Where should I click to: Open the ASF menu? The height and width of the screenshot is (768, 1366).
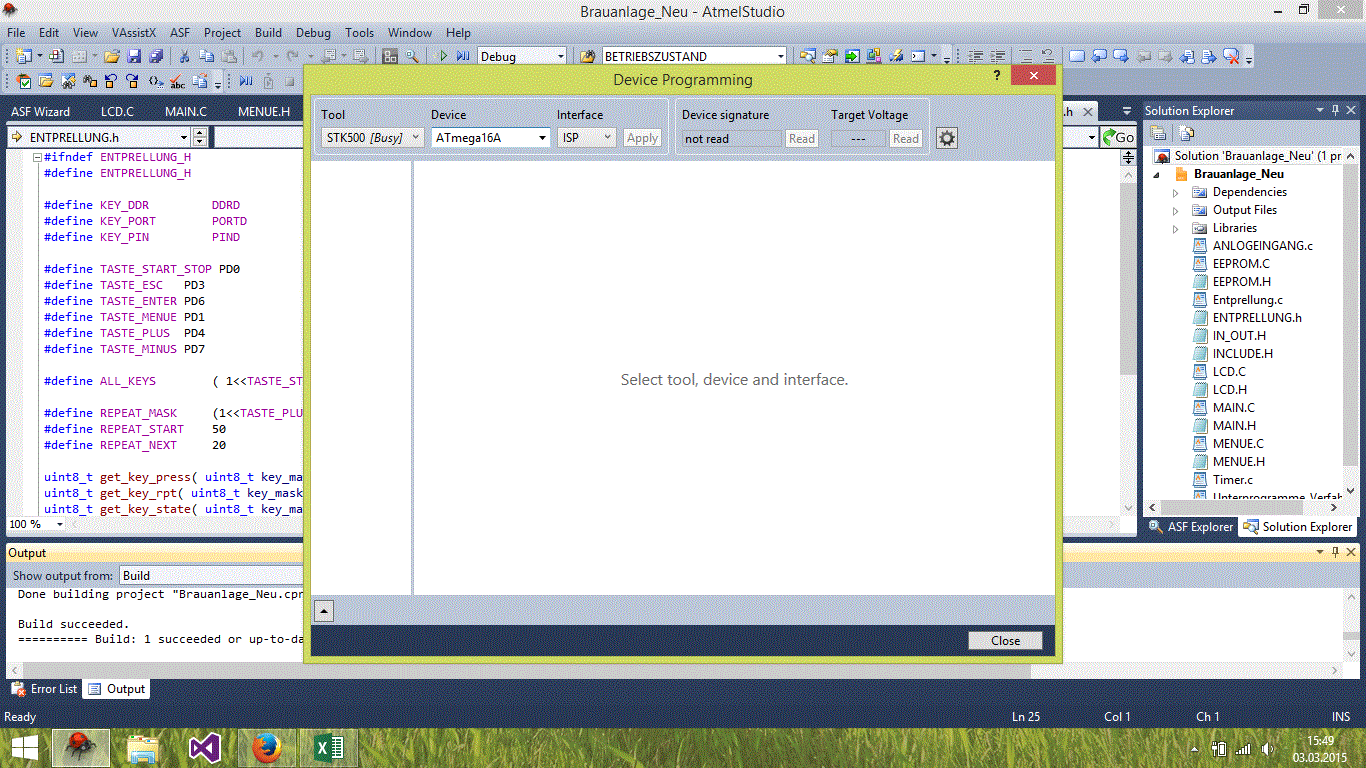click(180, 32)
